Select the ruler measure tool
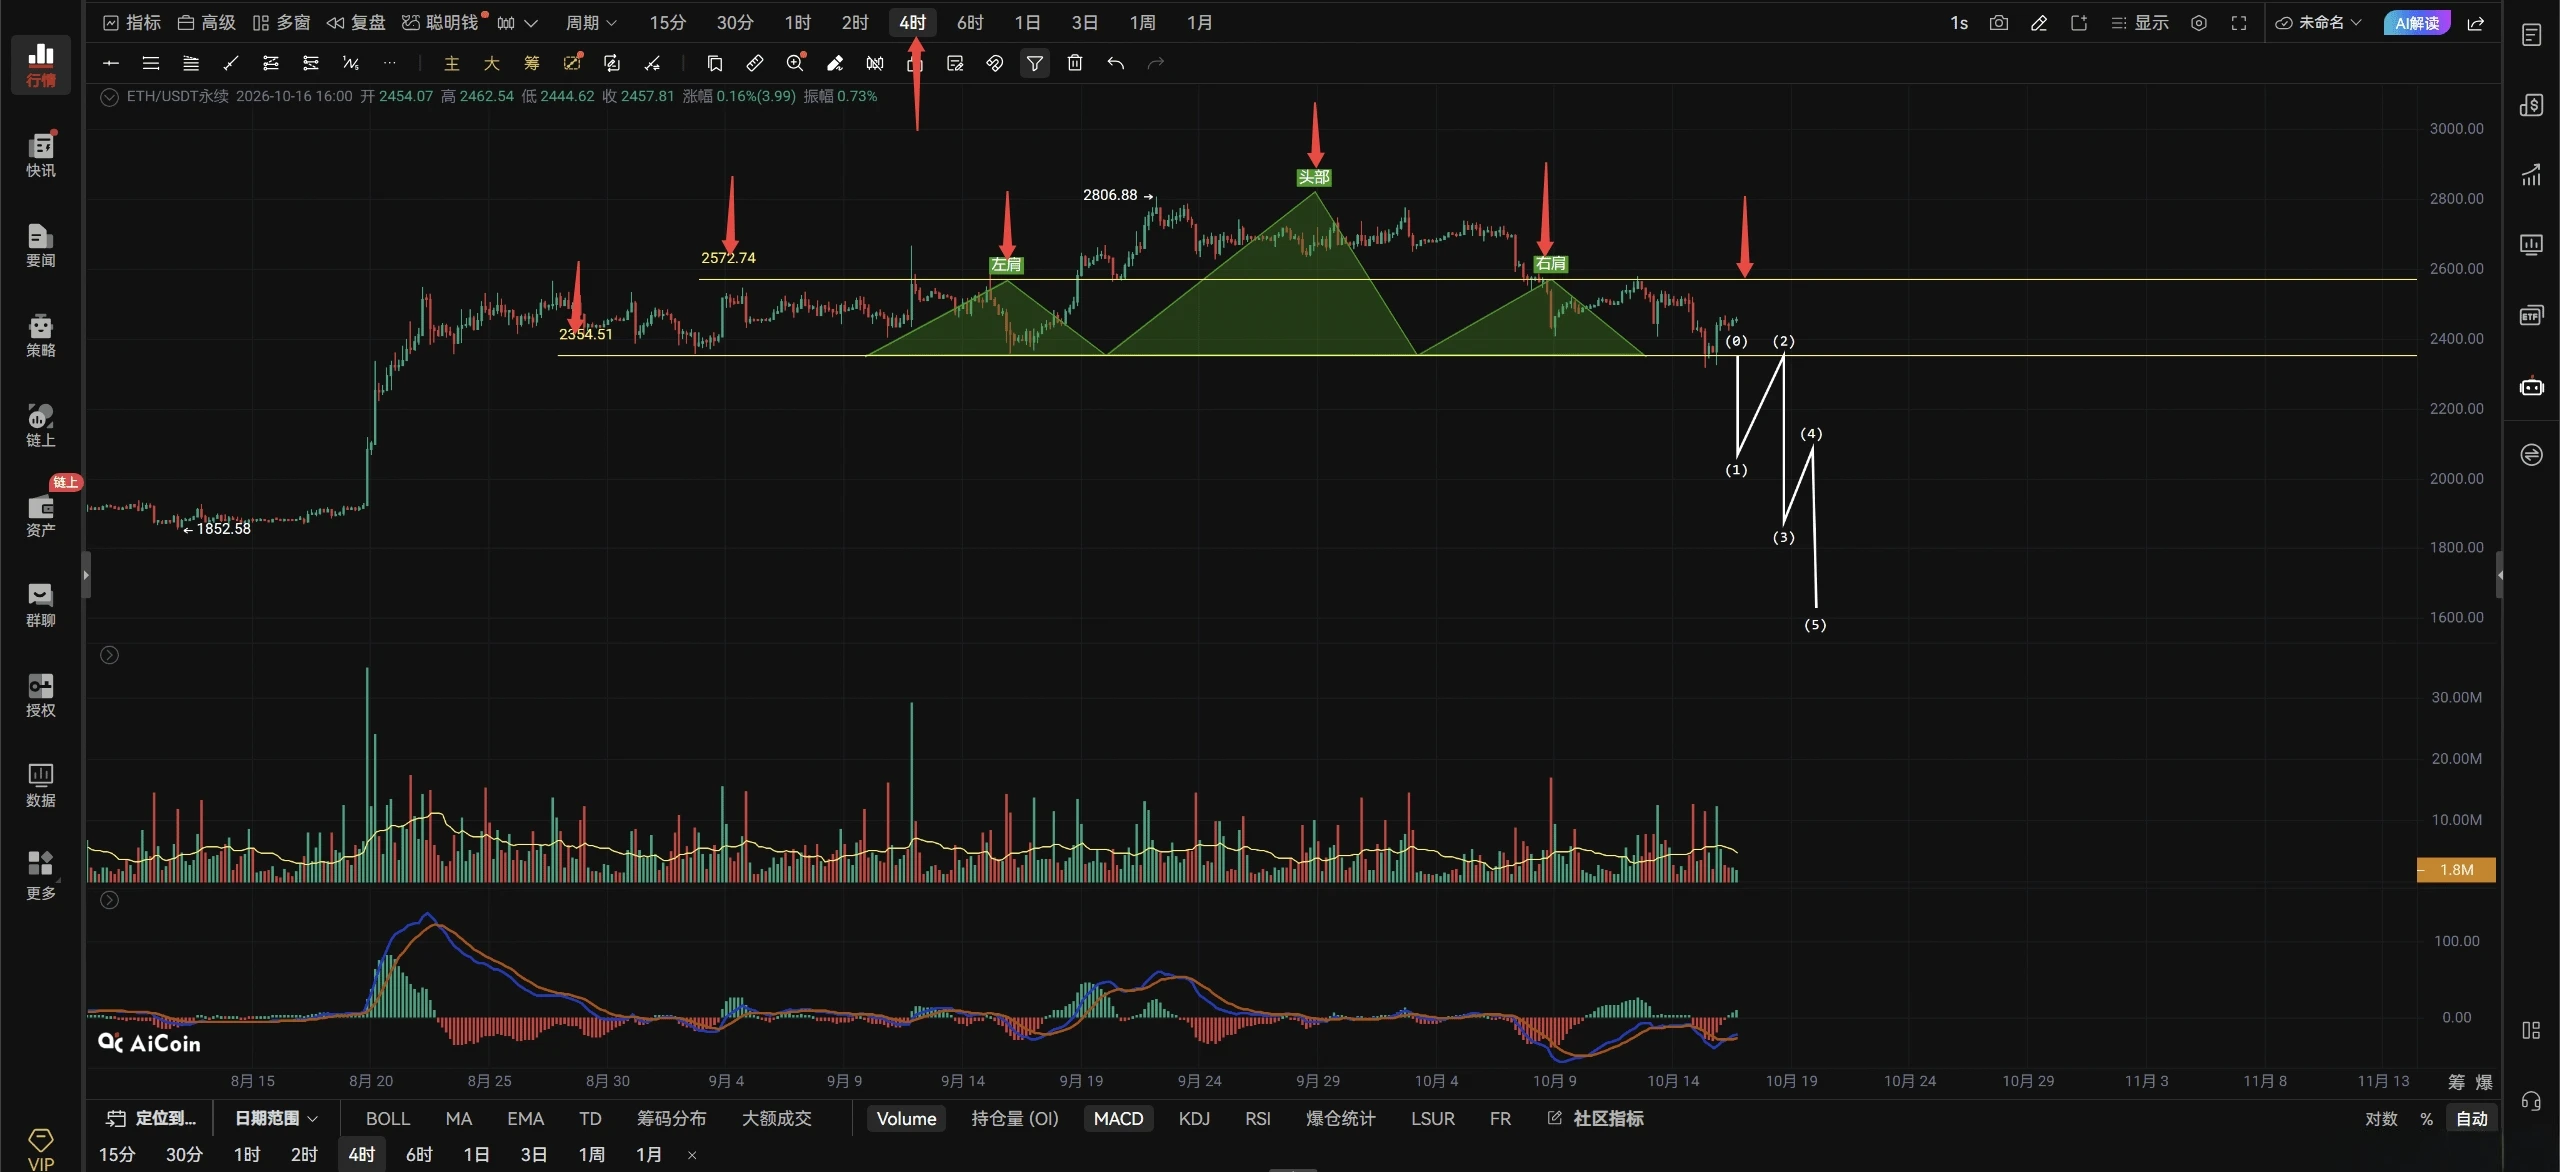Viewport: 2560px width, 1172px height. 755,63
